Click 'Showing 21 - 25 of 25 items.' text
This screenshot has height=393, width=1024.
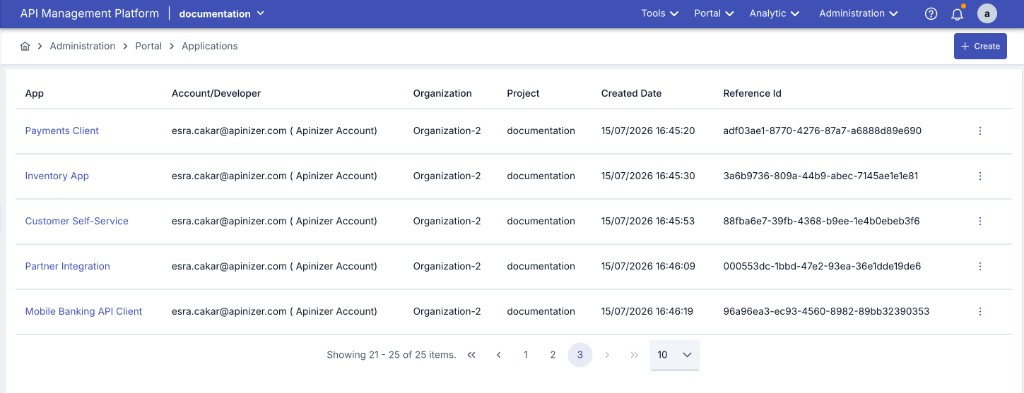391,355
